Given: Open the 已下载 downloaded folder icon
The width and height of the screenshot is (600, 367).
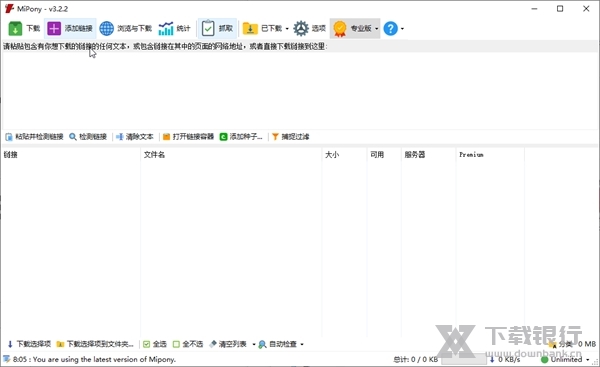Looking at the screenshot, I should coord(250,28).
